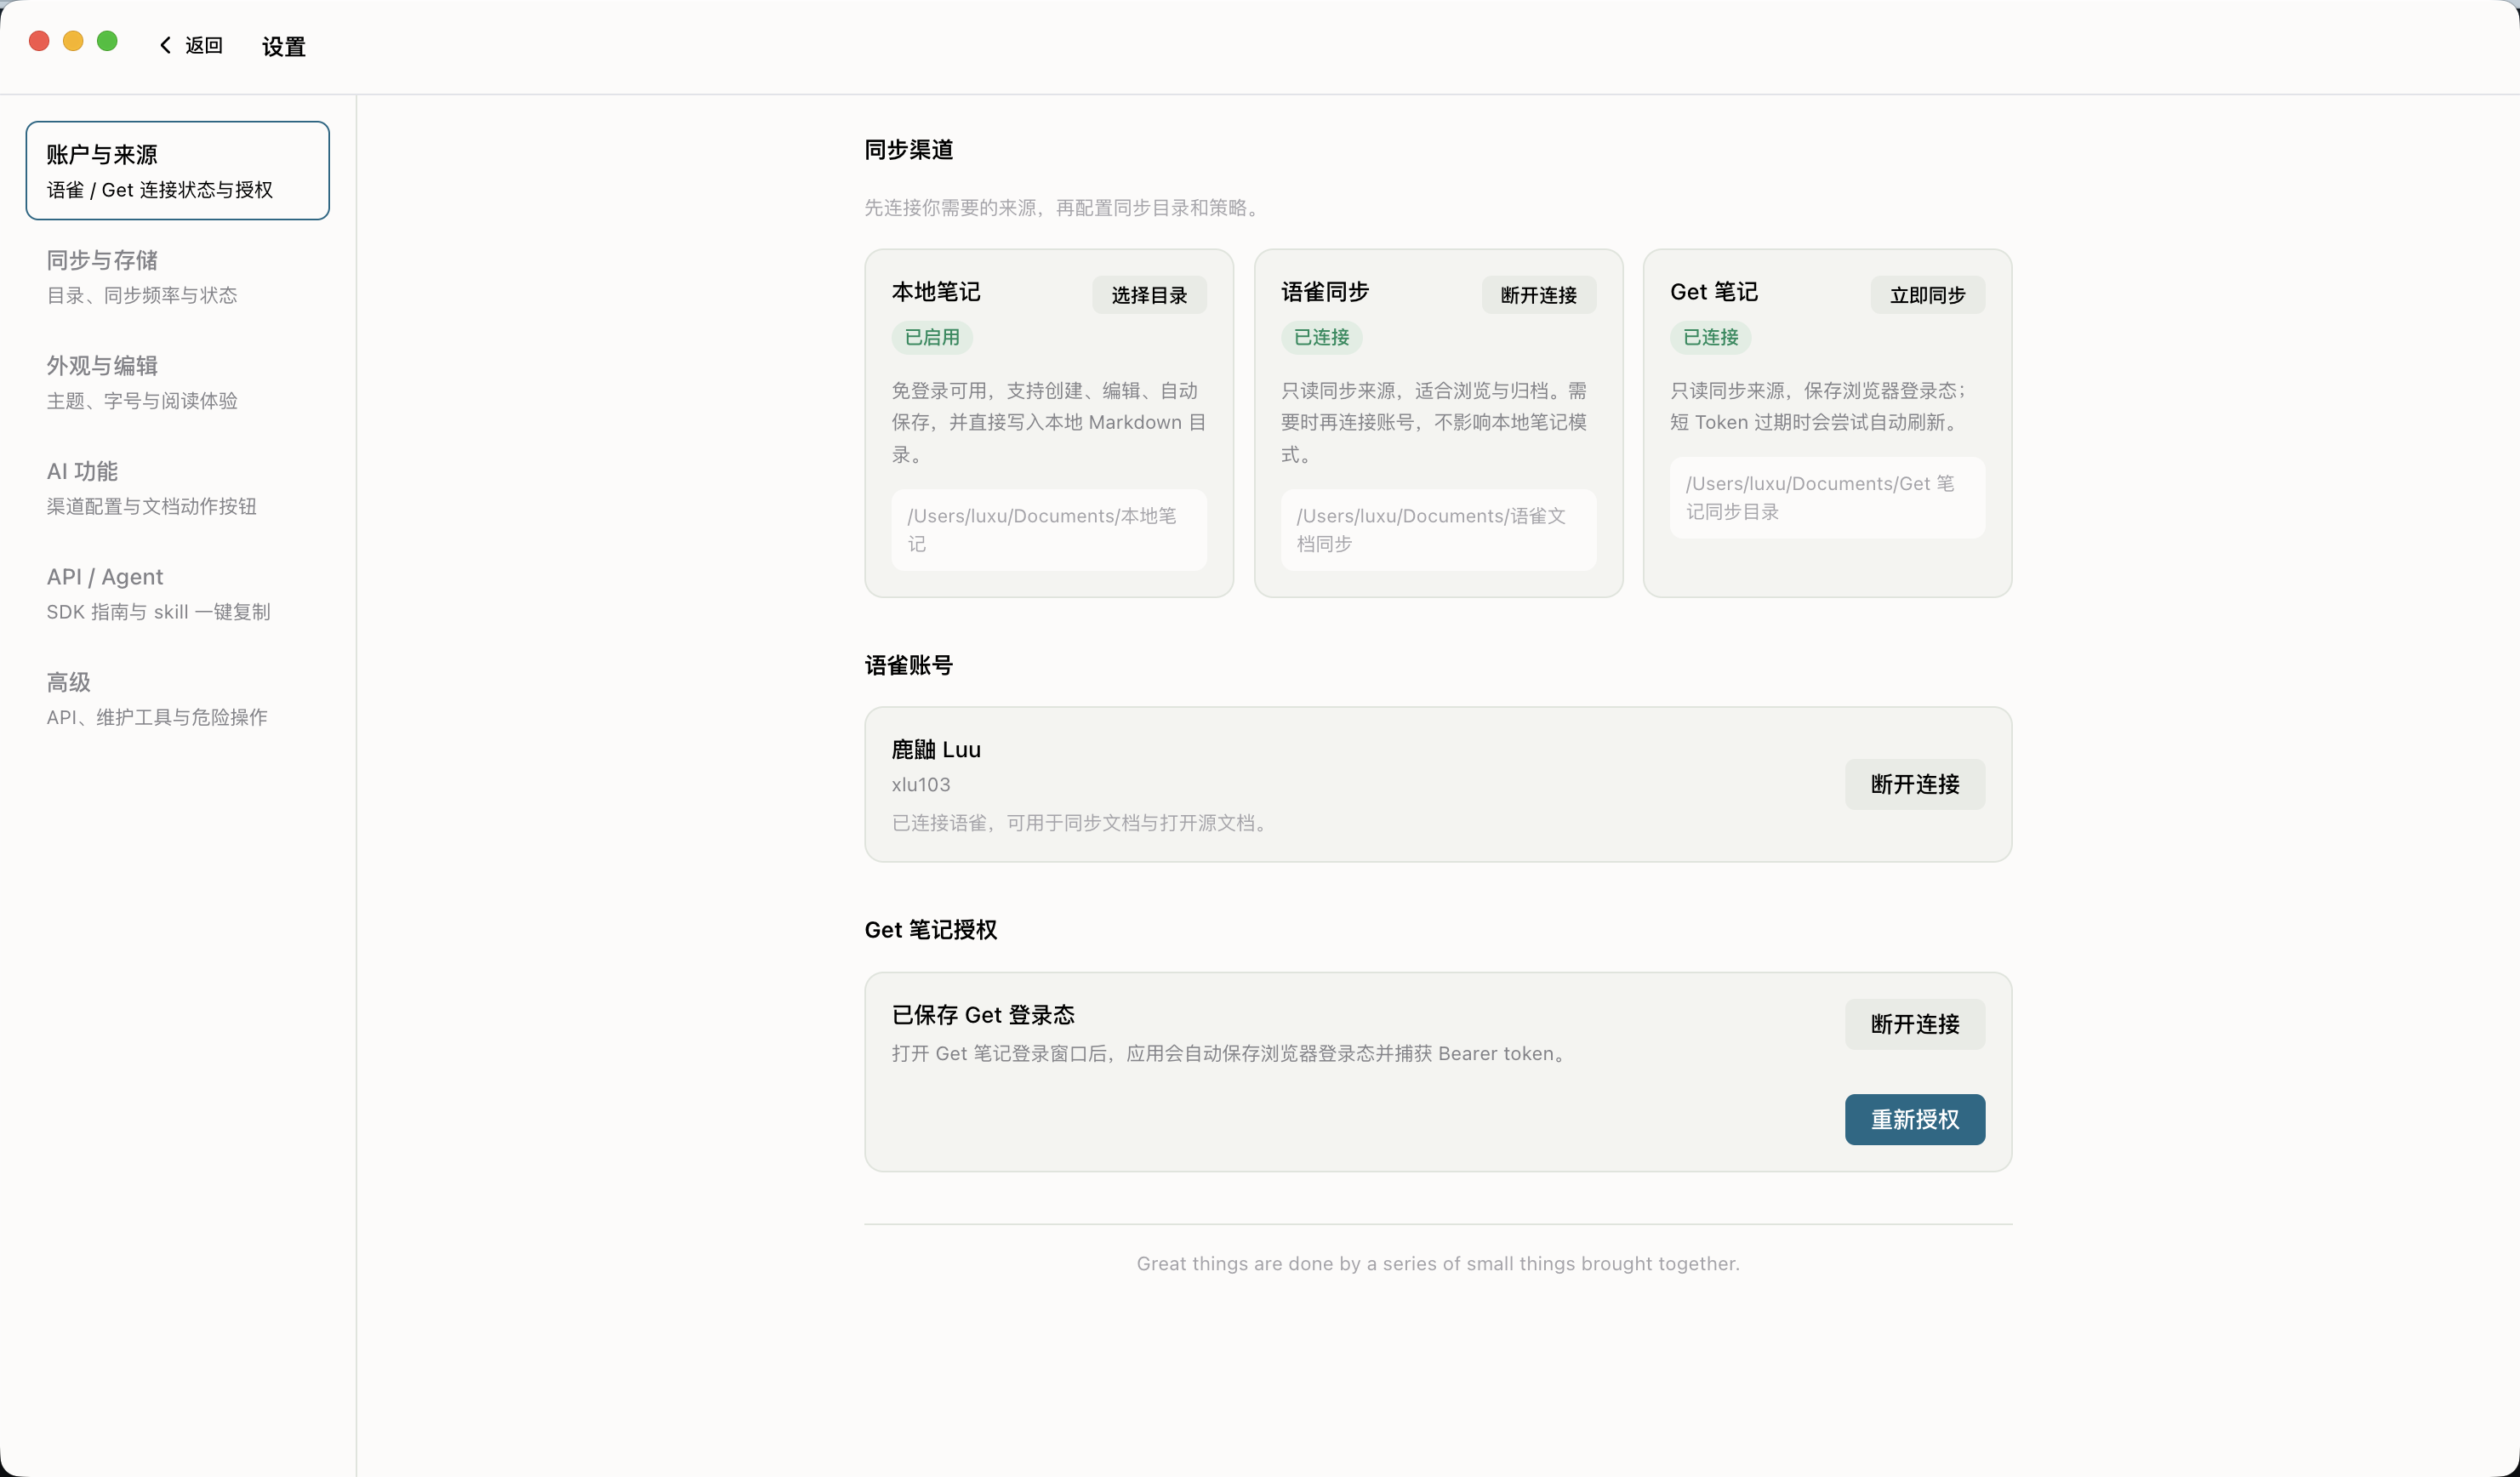Select the API / Agent section
Viewport: 2520px width, 1477px height.
(177, 593)
